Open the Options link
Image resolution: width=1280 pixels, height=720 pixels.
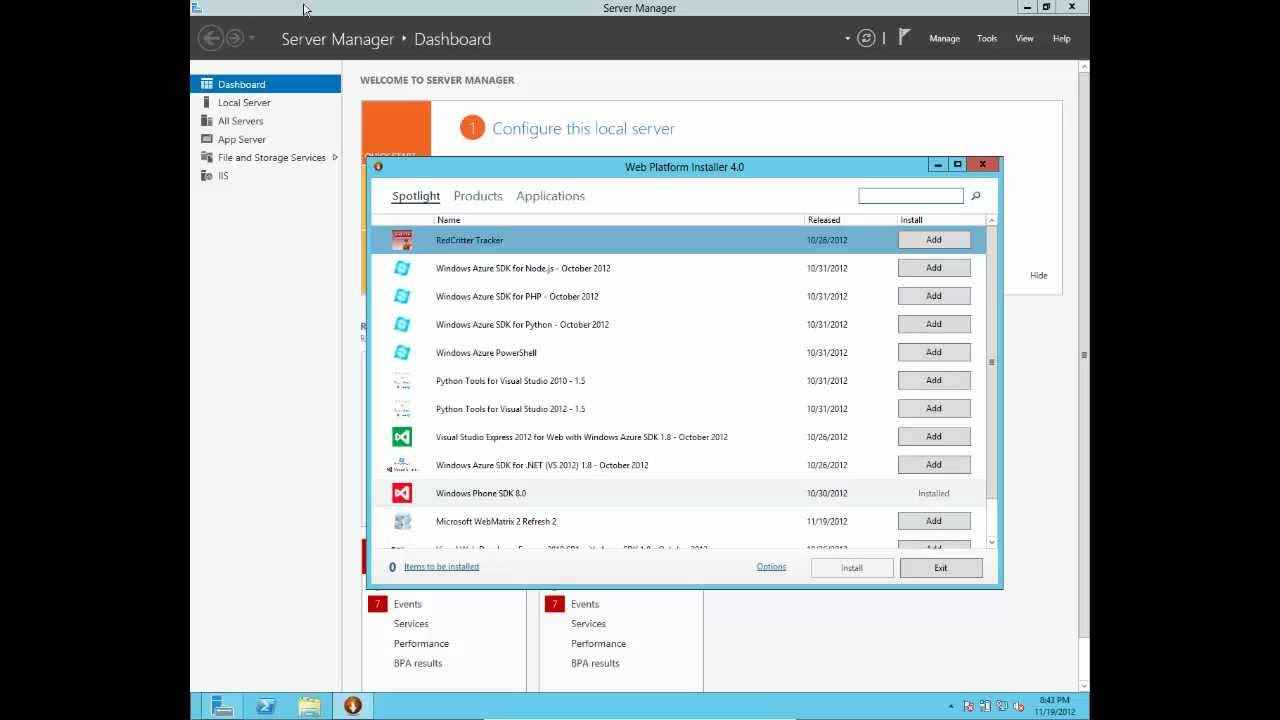(771, 567)
